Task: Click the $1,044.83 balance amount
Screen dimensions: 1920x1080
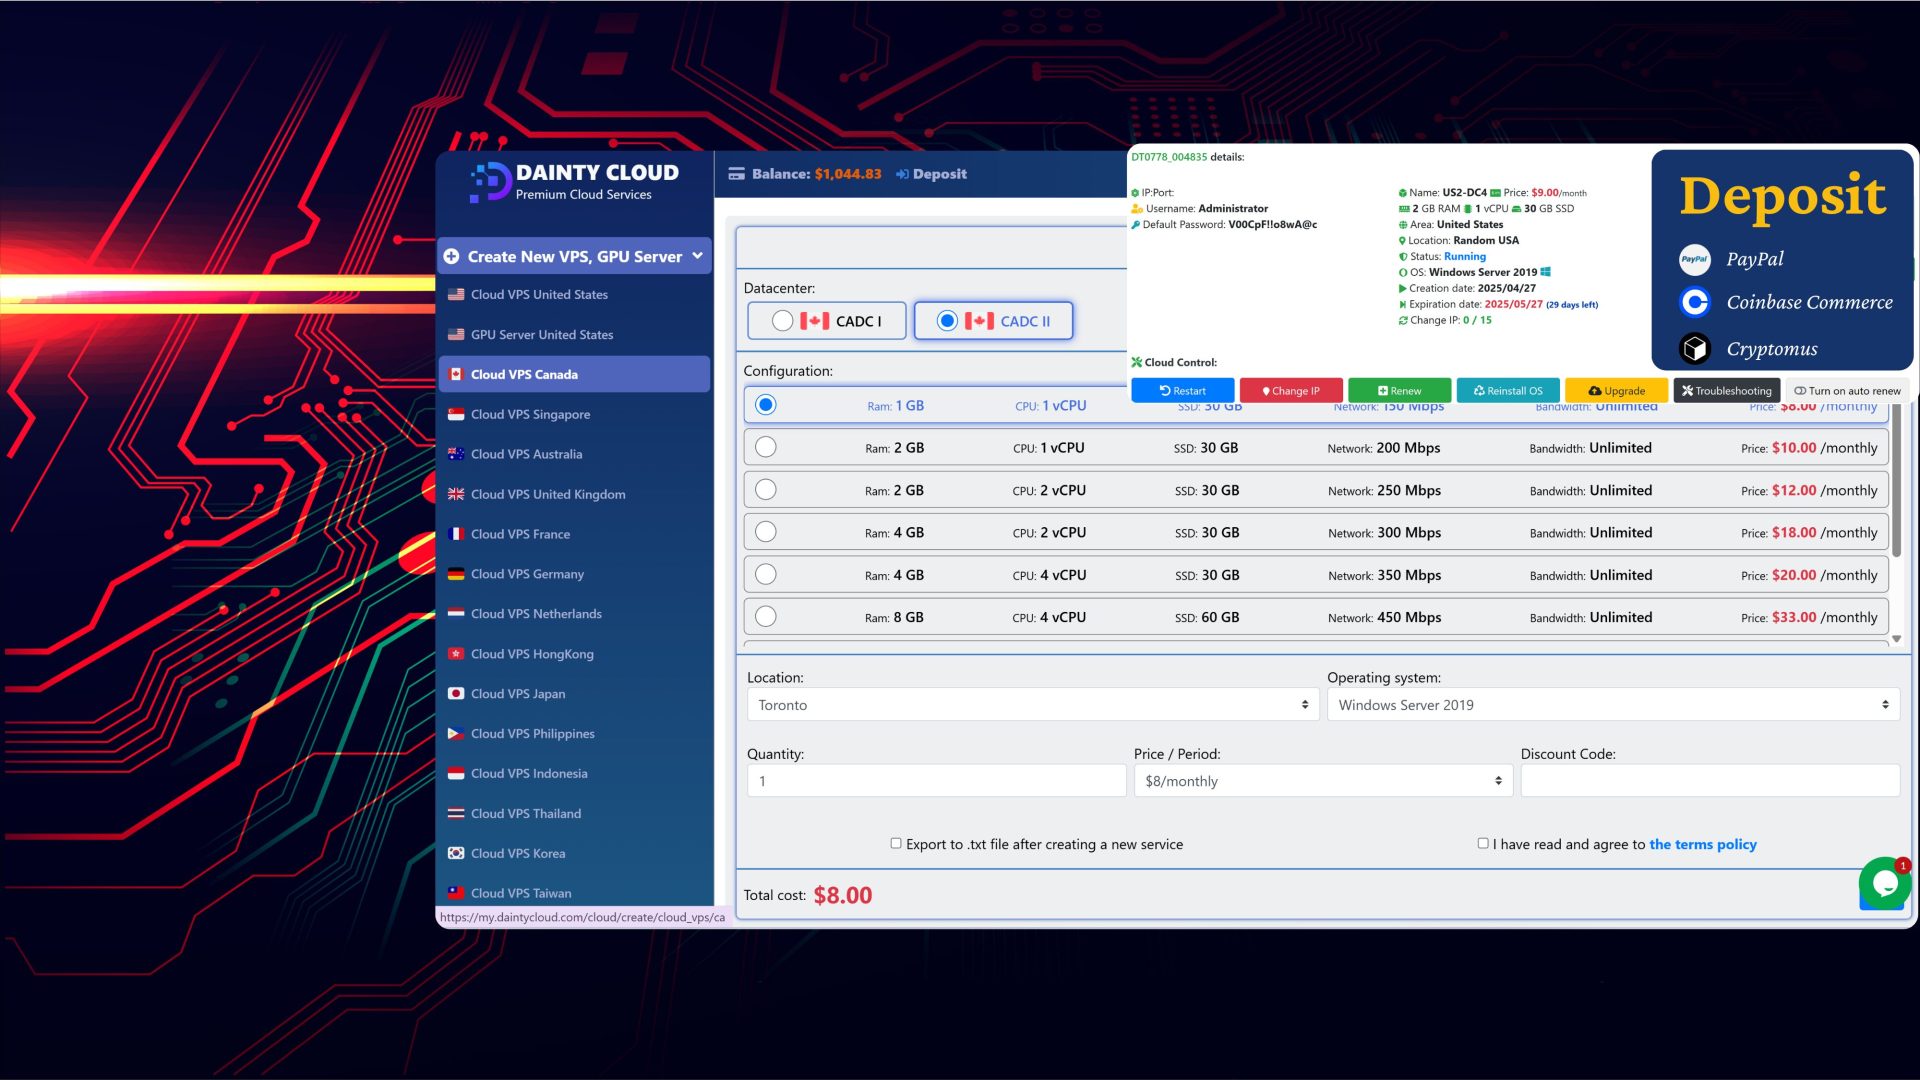Action: (848, 174)
